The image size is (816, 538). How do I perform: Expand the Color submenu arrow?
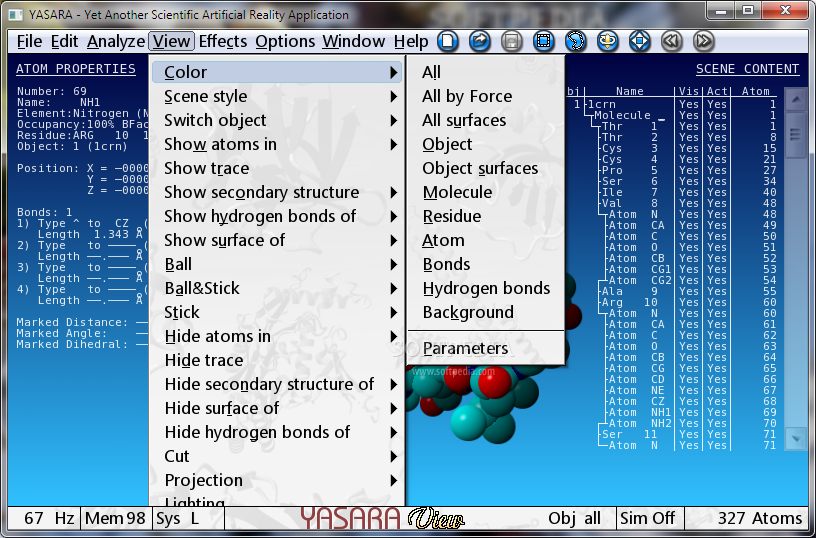[x=394, y=73]
